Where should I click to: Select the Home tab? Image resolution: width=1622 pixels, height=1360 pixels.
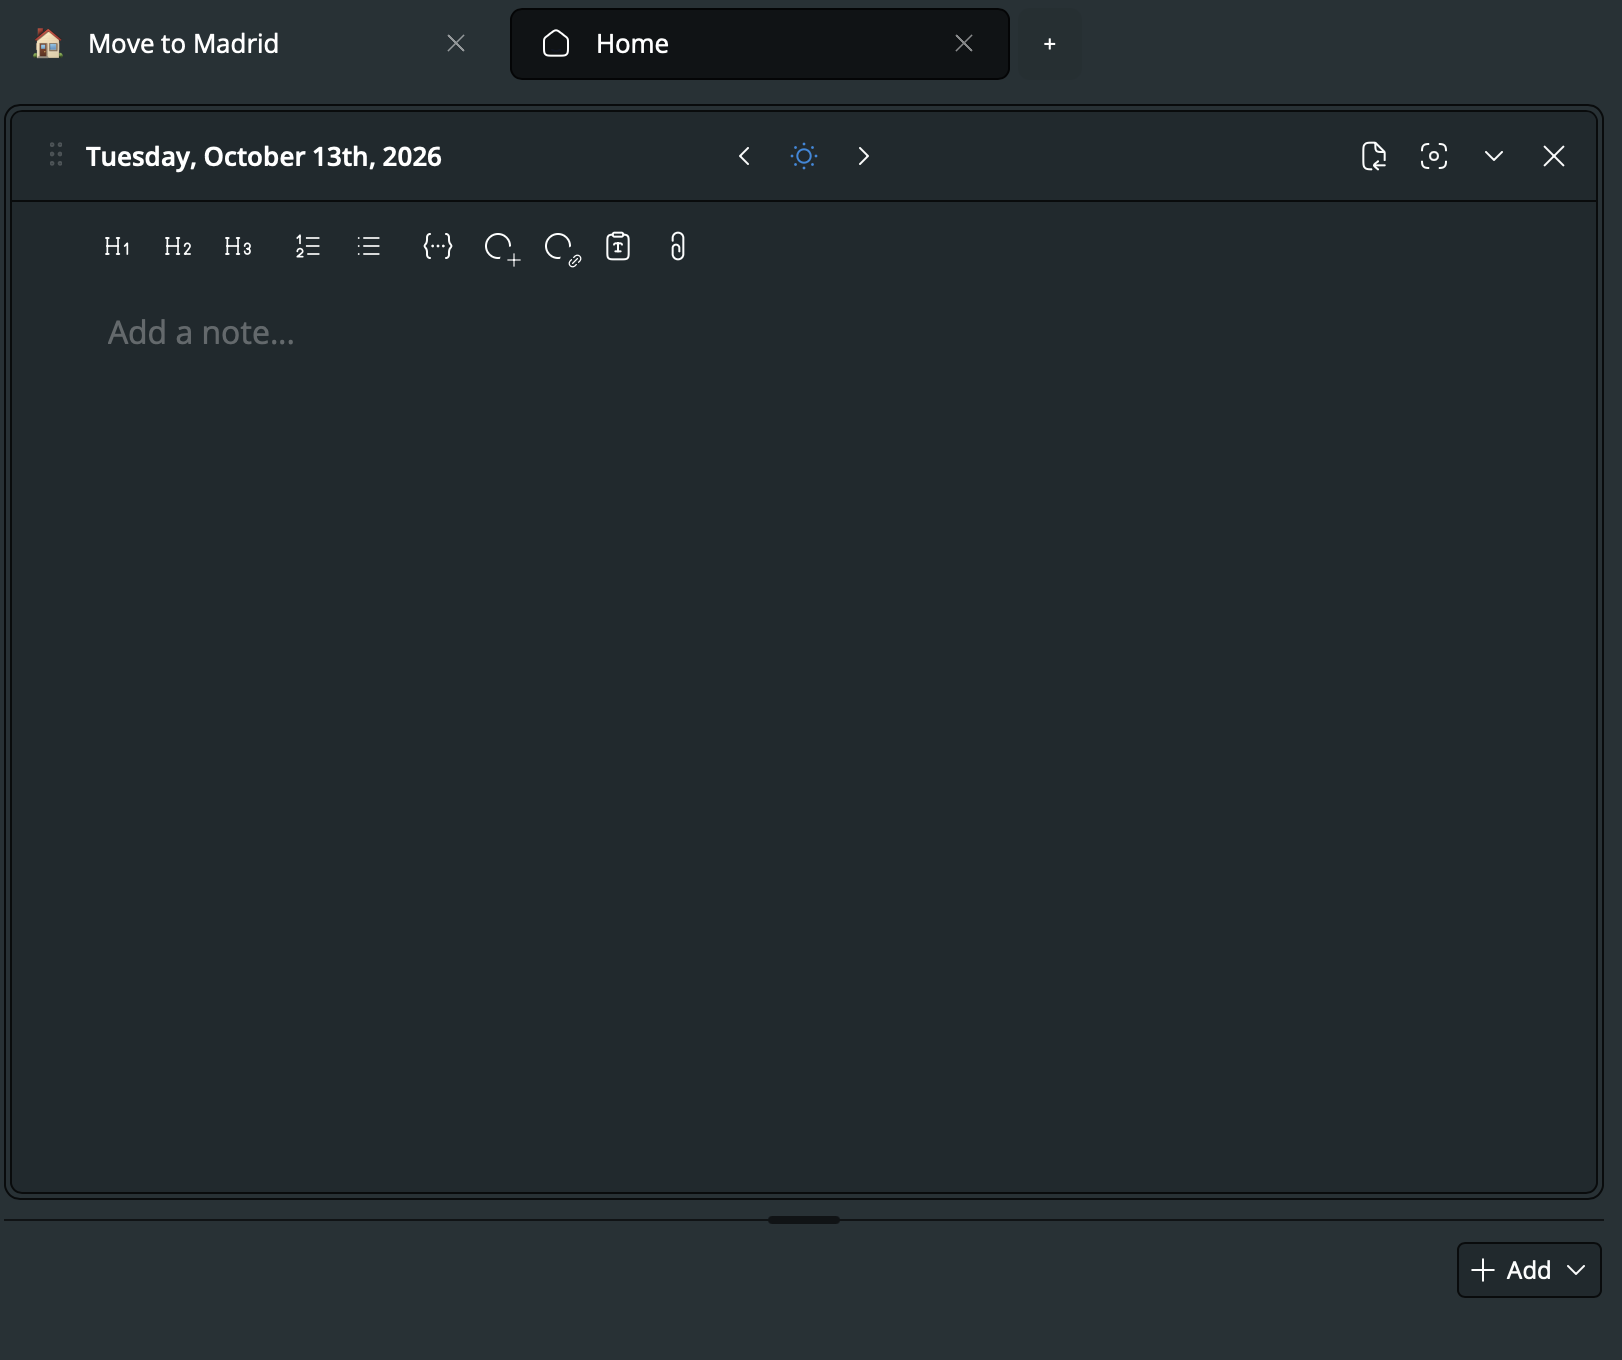tap(760, 44)
